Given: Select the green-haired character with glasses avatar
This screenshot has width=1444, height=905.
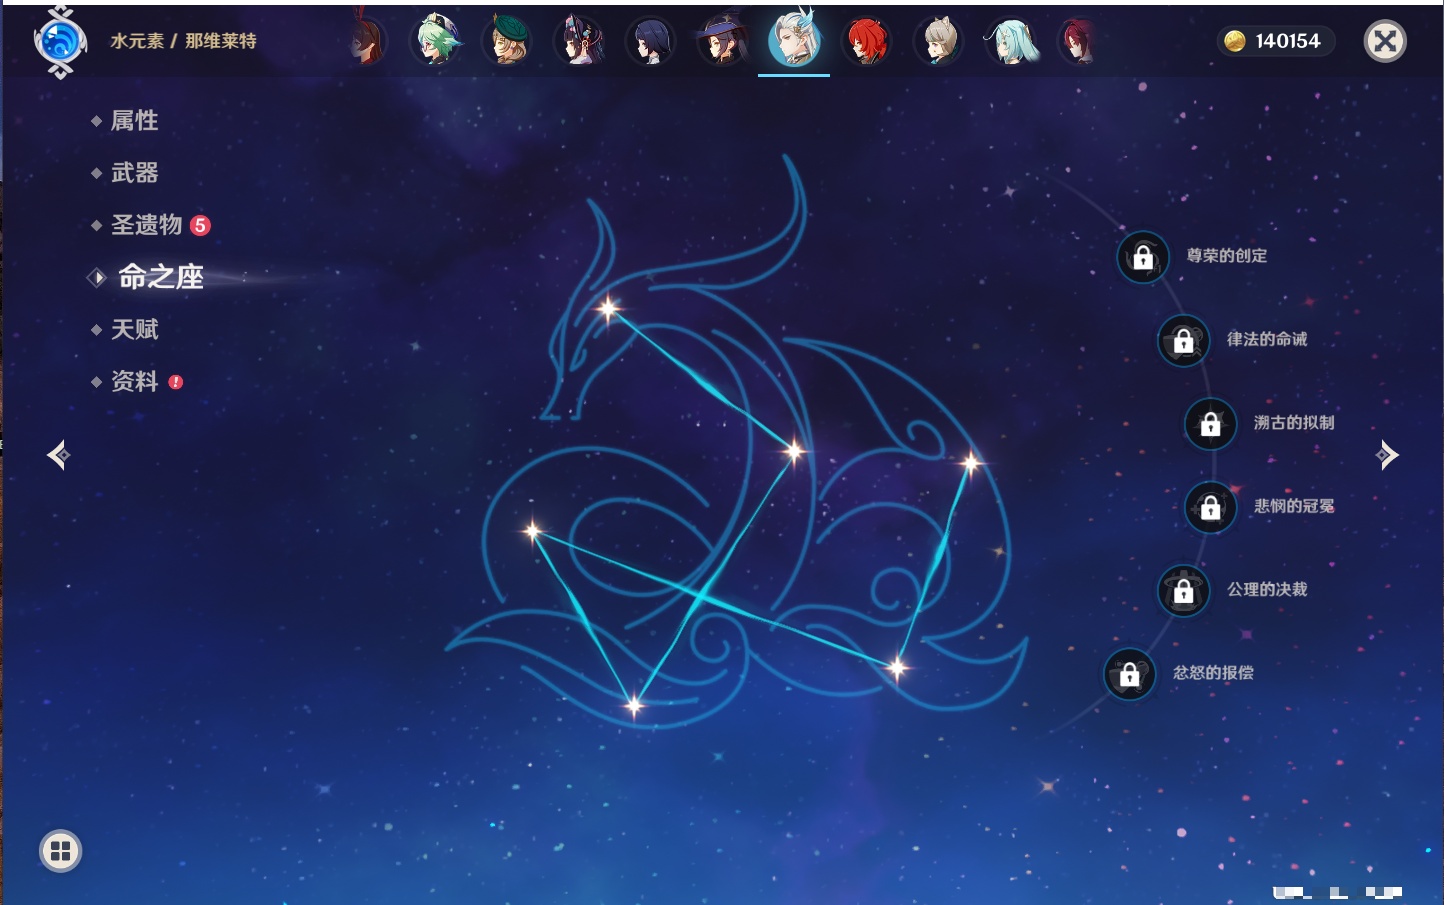Looking at the screenshot, I should 437,41.
